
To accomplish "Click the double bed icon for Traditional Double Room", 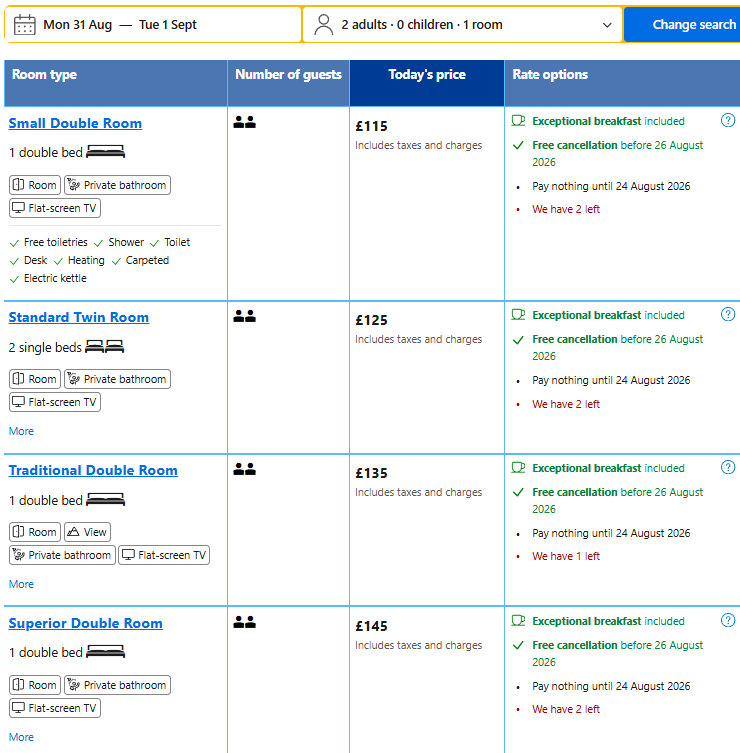I will pos(105,499).
